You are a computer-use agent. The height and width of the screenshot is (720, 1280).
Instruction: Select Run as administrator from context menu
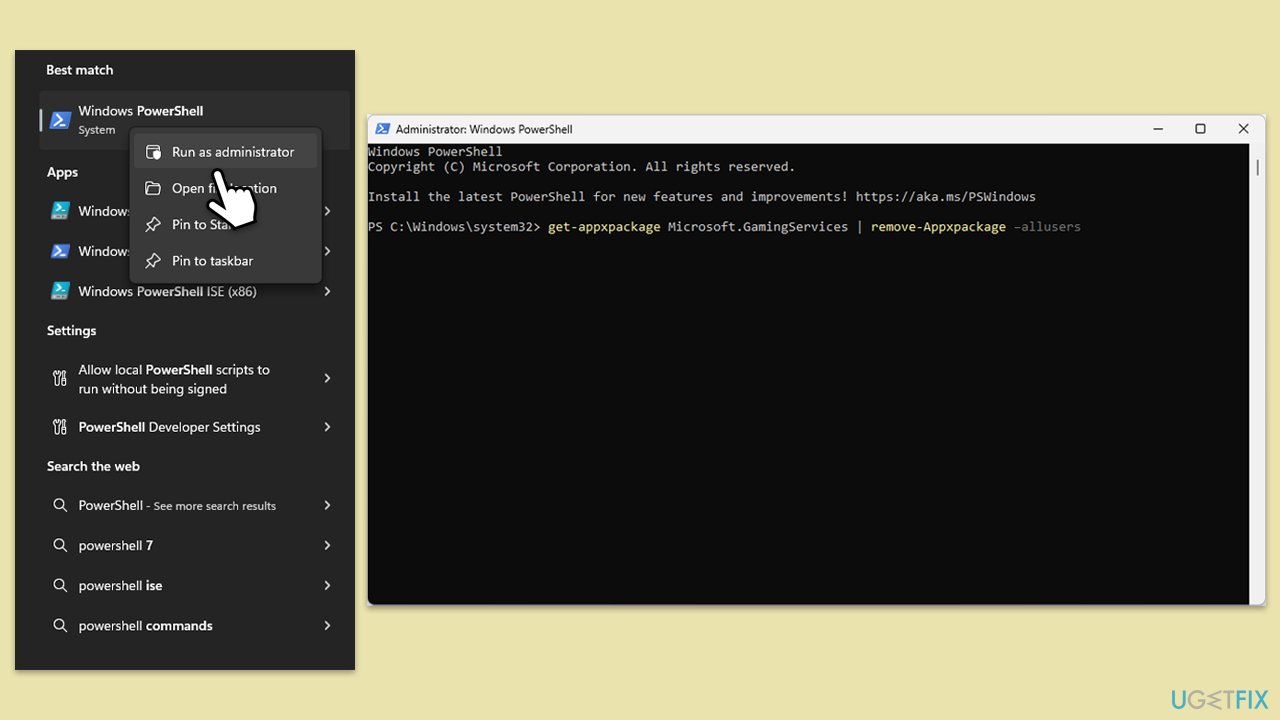point(233,152)
